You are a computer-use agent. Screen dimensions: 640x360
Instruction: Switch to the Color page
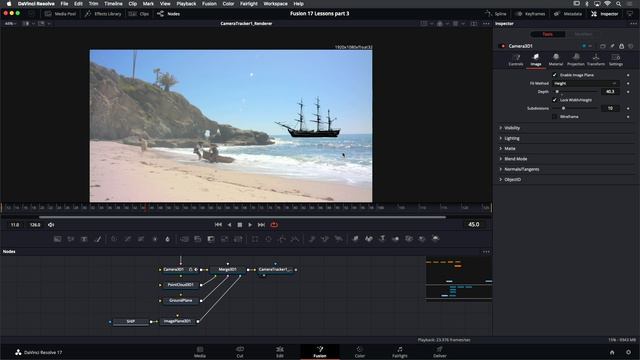[x=360, y=352]
